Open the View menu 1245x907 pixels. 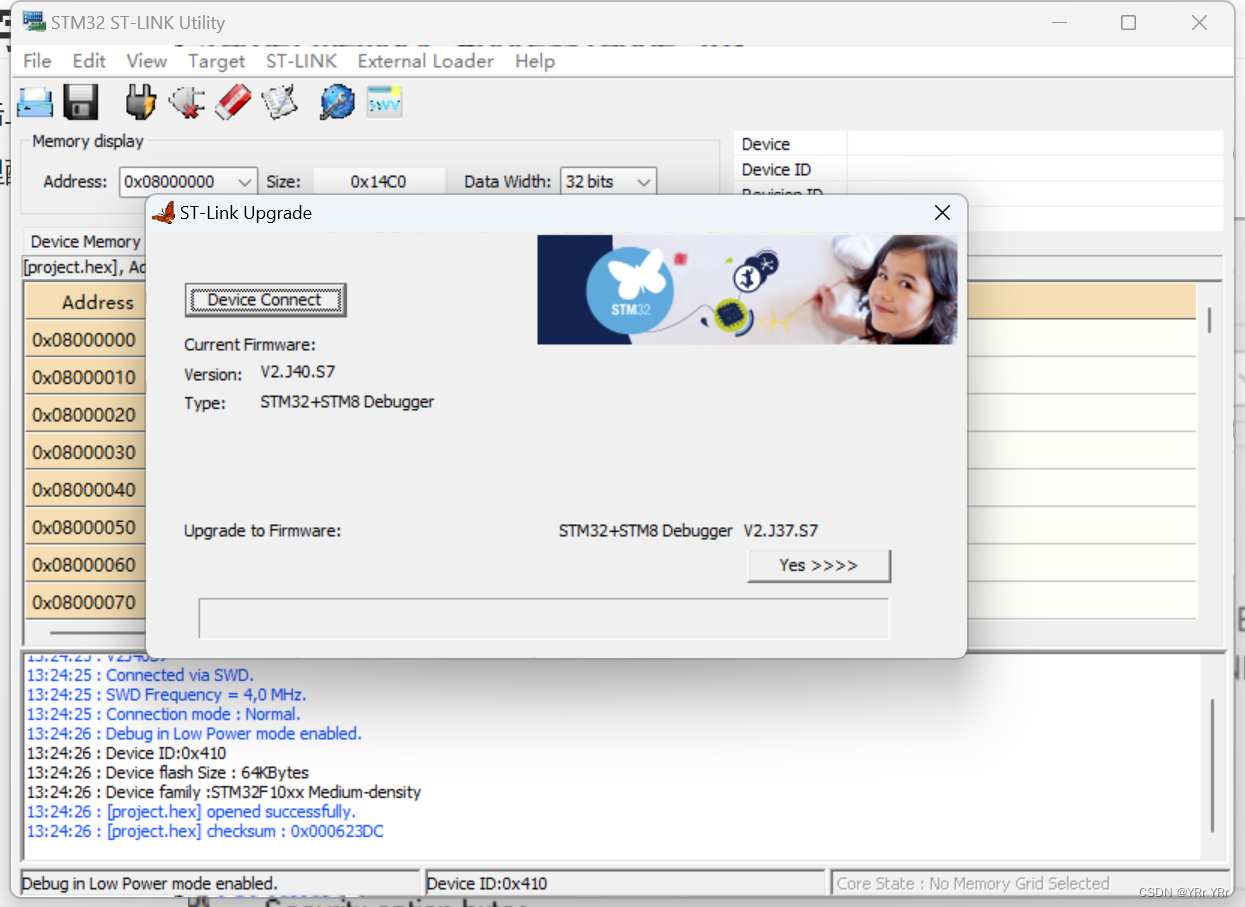(147, 61)
